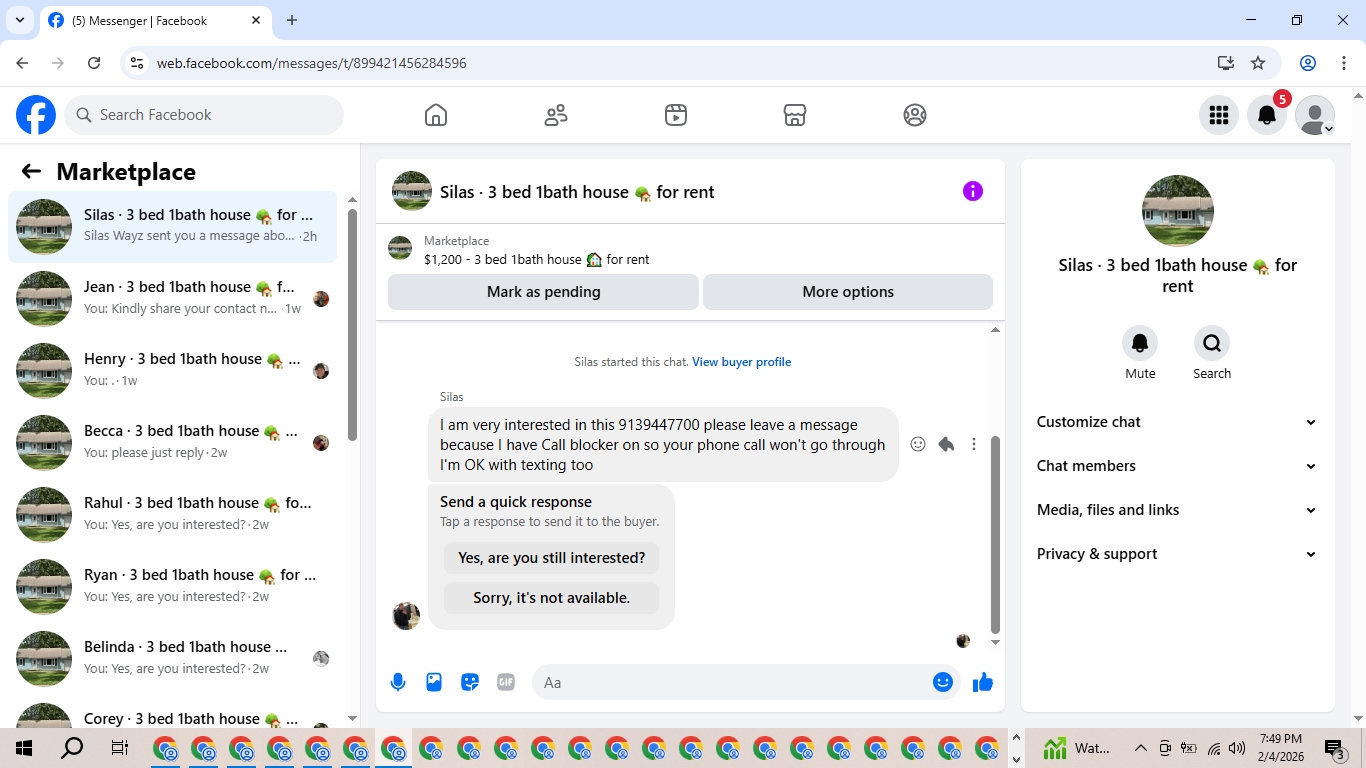Click the install app icon in address bar
This screenshot has width=1366, height=768.
point(1226,63)
